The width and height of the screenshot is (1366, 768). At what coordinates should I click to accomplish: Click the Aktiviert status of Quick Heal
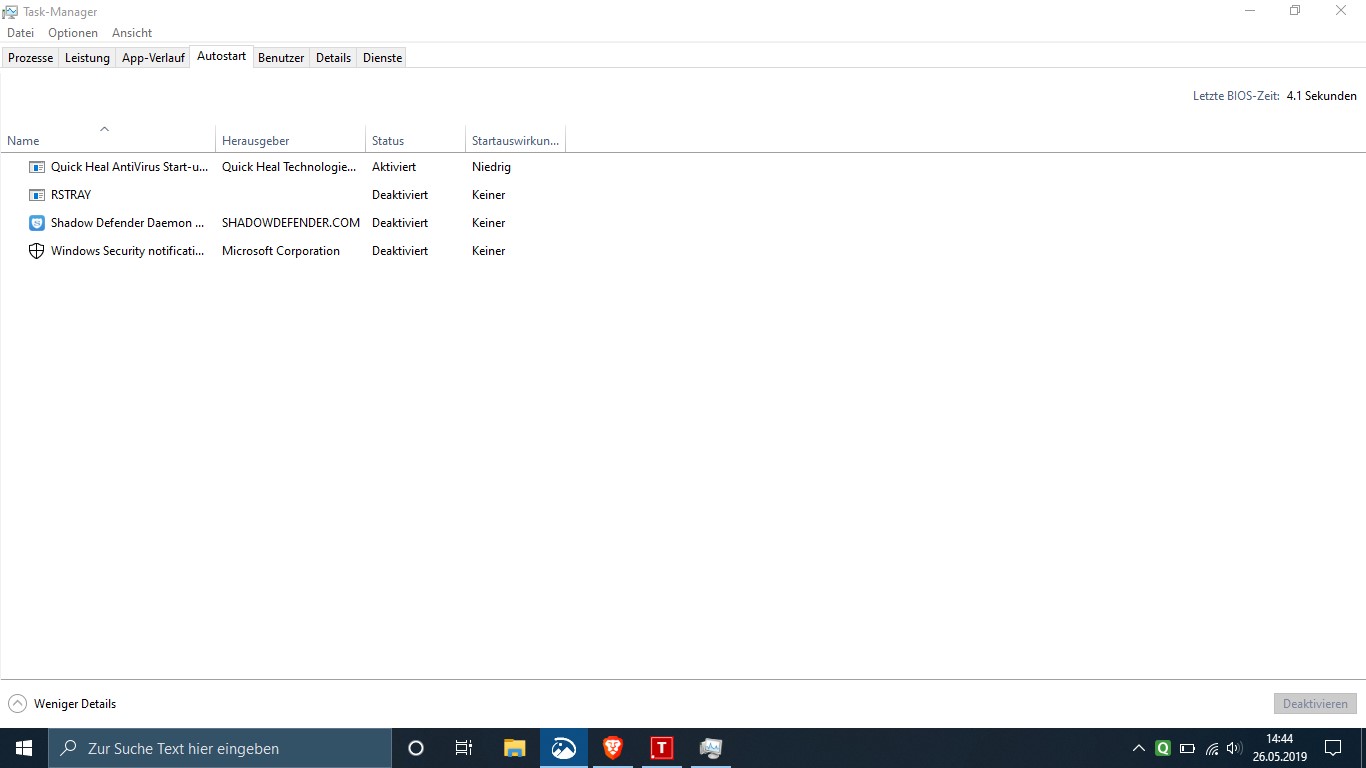point(394,167)
